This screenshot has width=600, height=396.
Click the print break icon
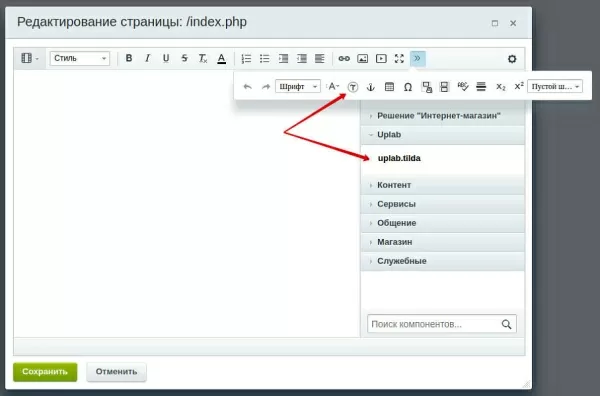pyautogui.click(x=426, y=87)
